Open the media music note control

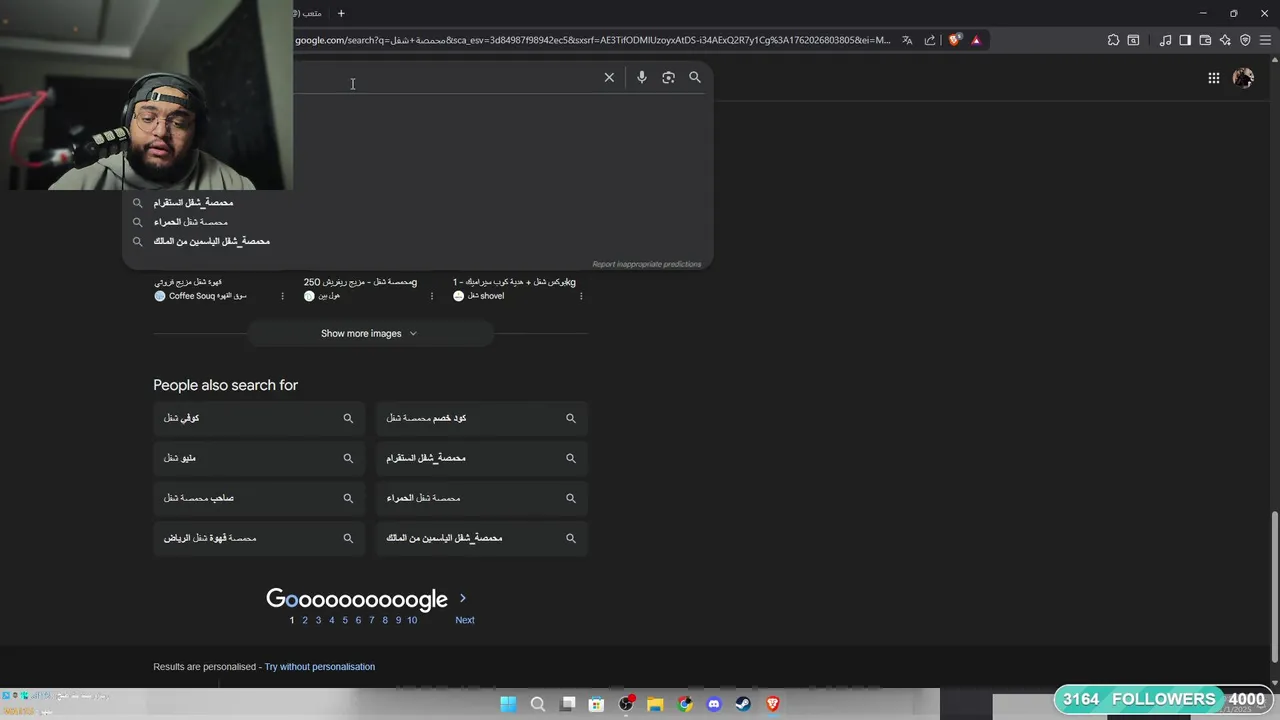point(1165,40)
